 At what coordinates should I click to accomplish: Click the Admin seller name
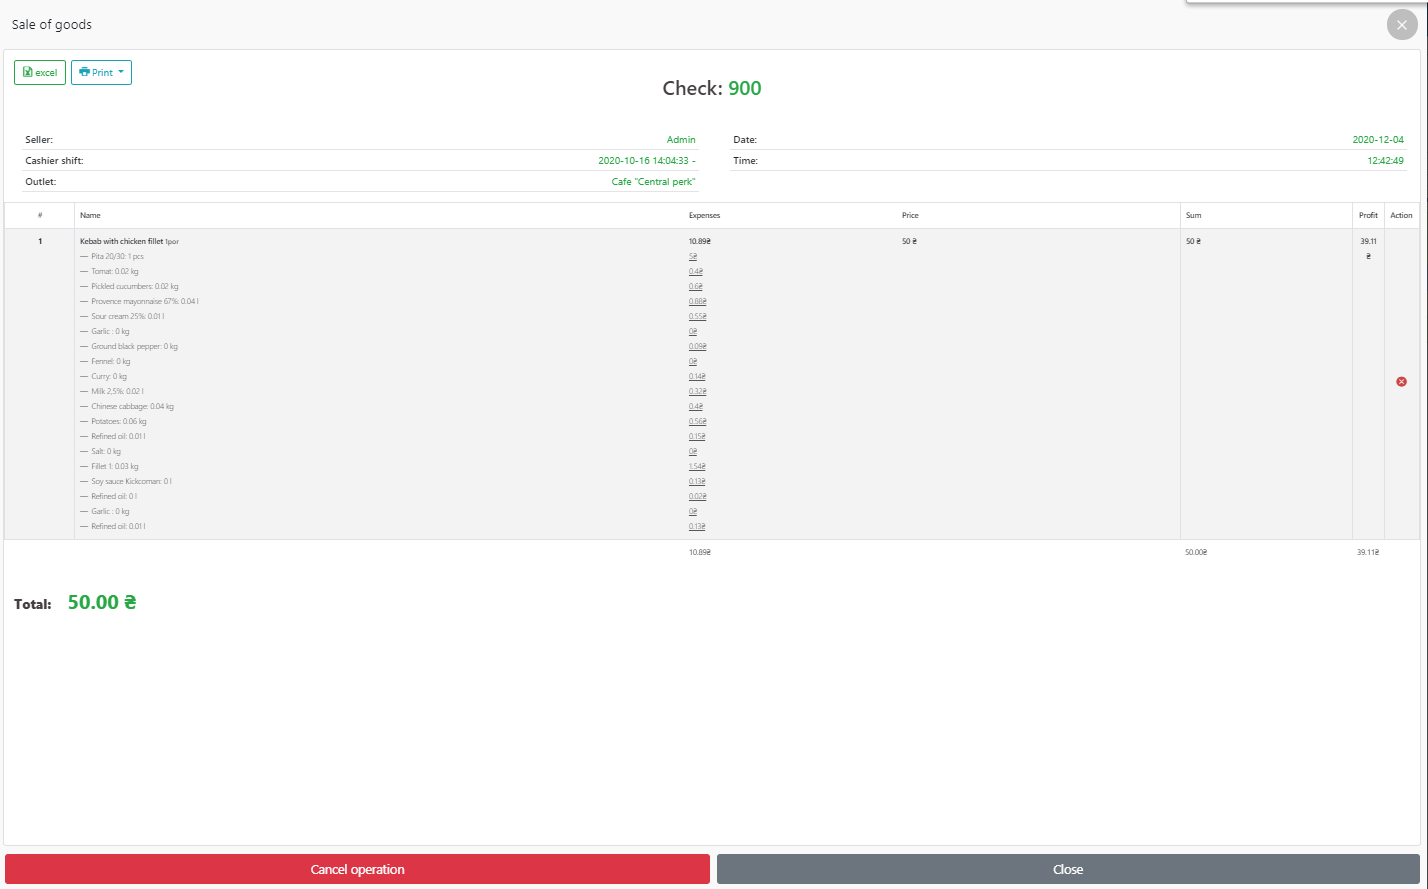[x=681, y=140]
